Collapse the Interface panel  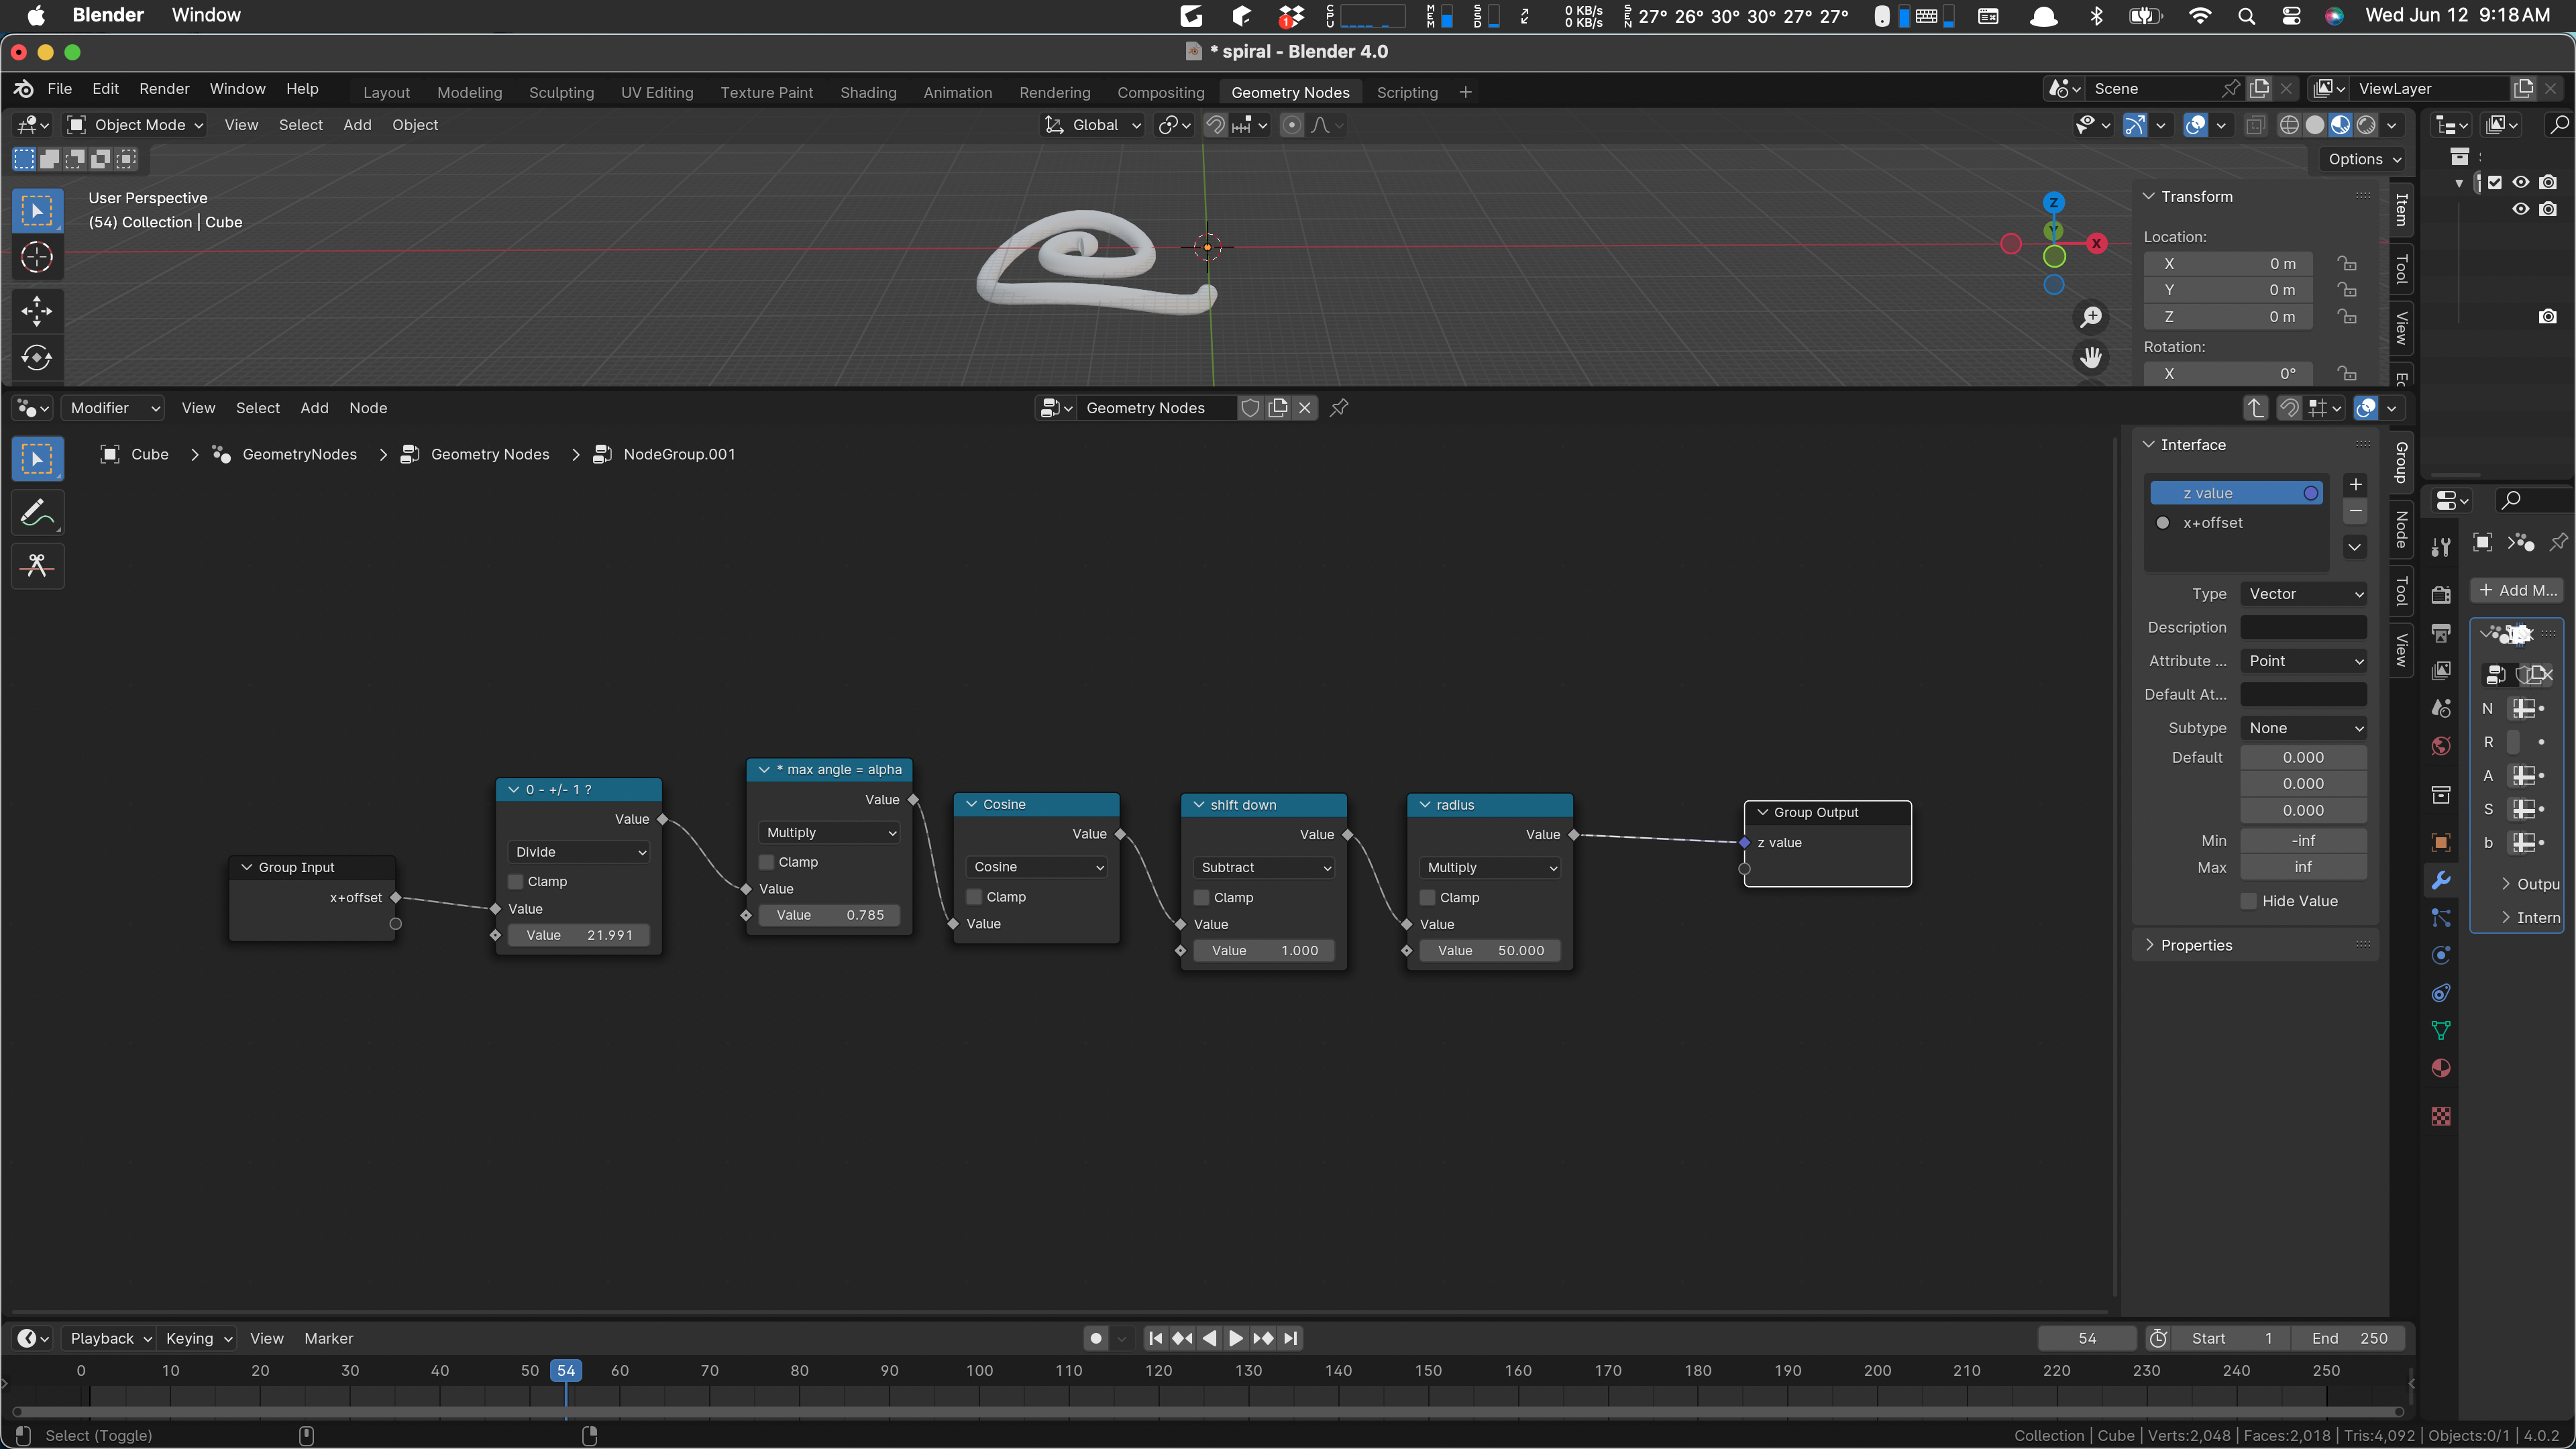[2148, 445]
